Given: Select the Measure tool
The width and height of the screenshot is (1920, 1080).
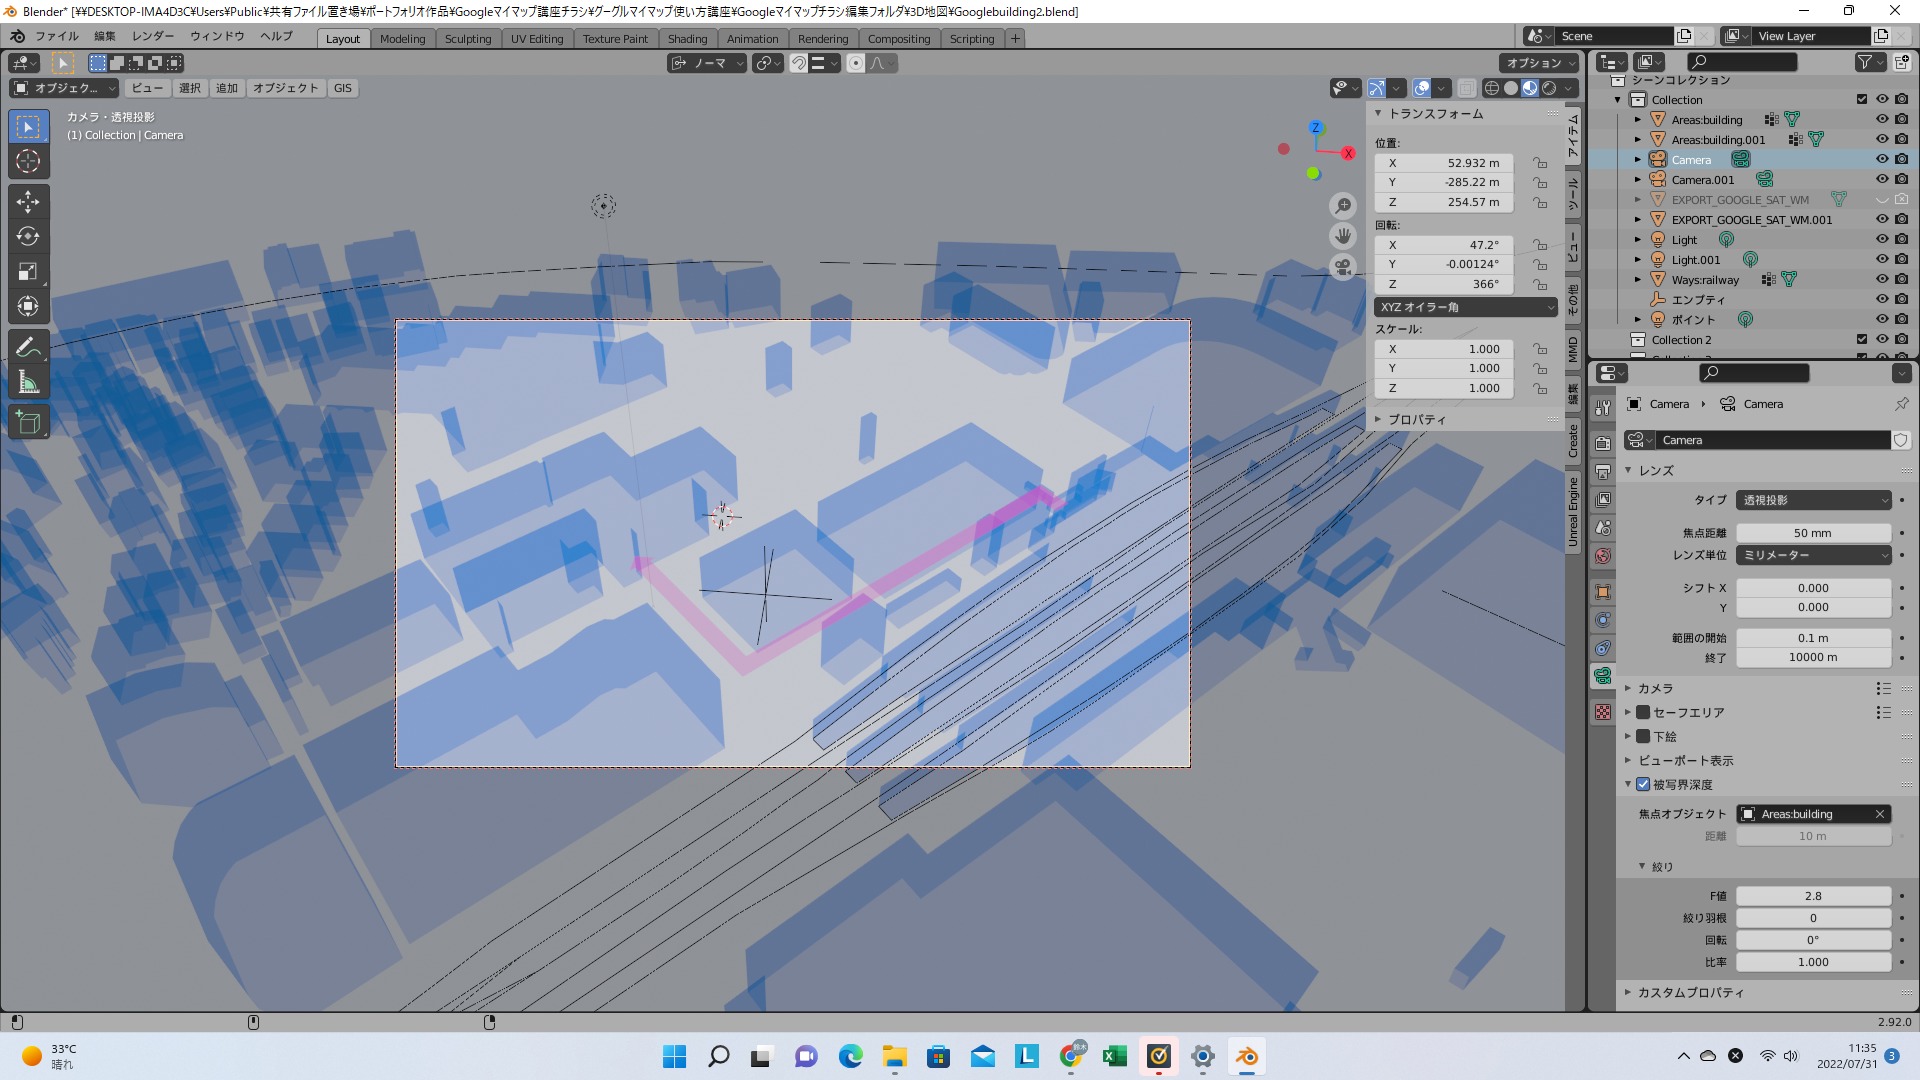Looking at the screenshot, I should click(x=28, y=382).
